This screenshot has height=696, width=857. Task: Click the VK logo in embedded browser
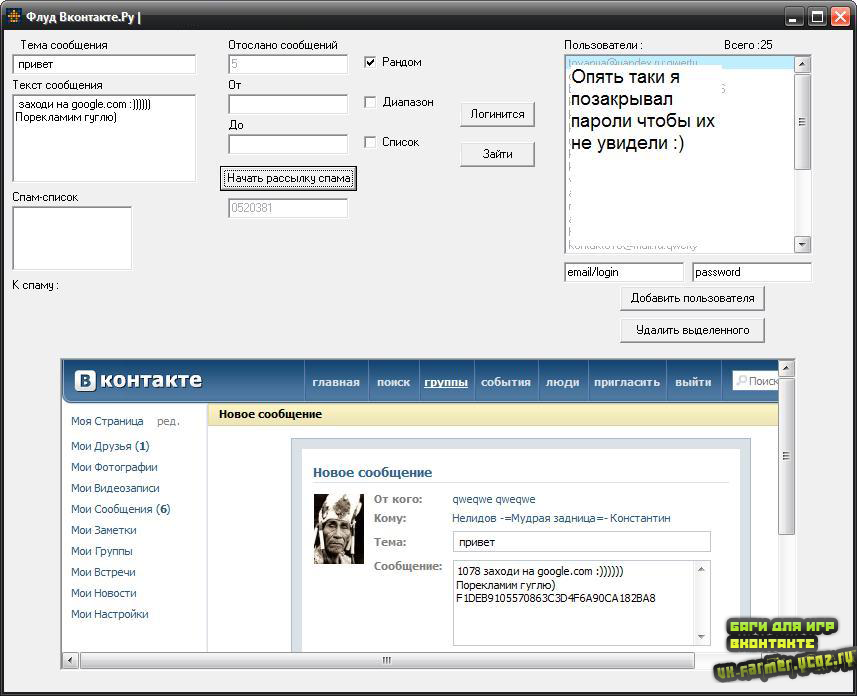coord(138,379)
